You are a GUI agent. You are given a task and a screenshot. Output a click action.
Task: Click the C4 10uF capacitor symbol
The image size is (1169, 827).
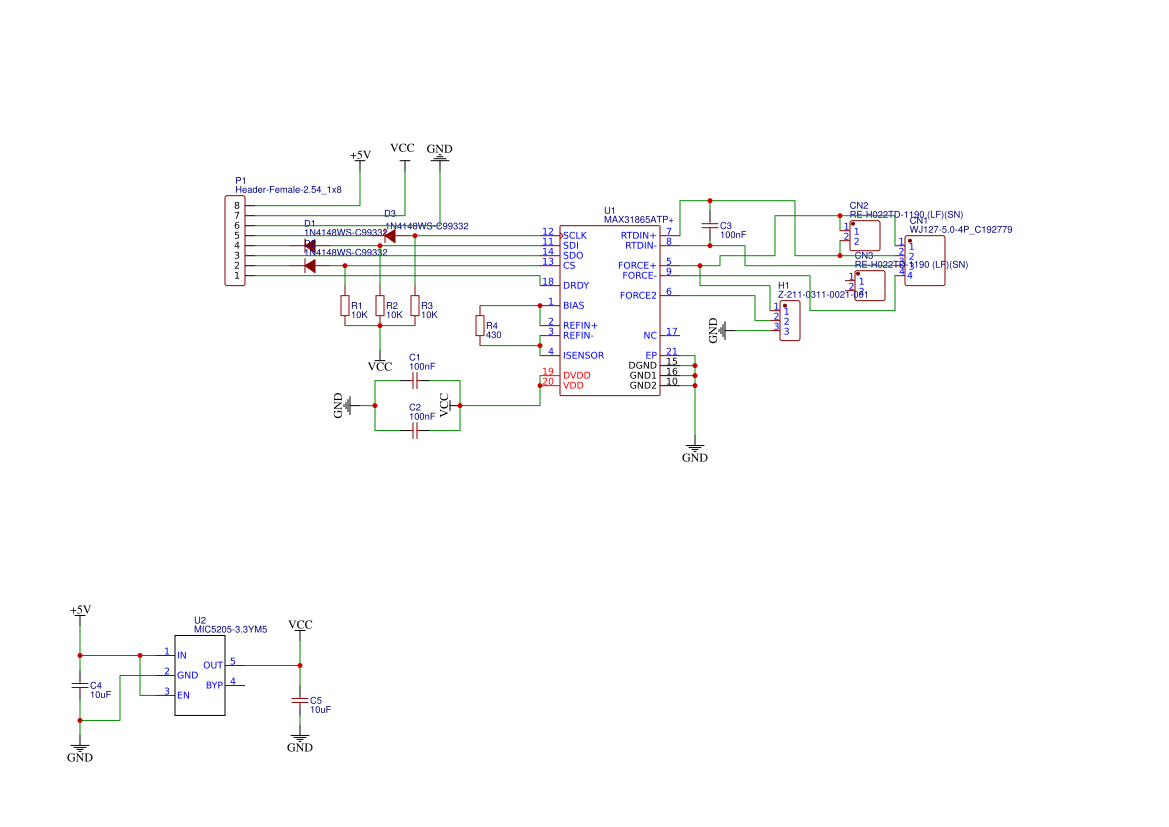click(x=80, y=685)
